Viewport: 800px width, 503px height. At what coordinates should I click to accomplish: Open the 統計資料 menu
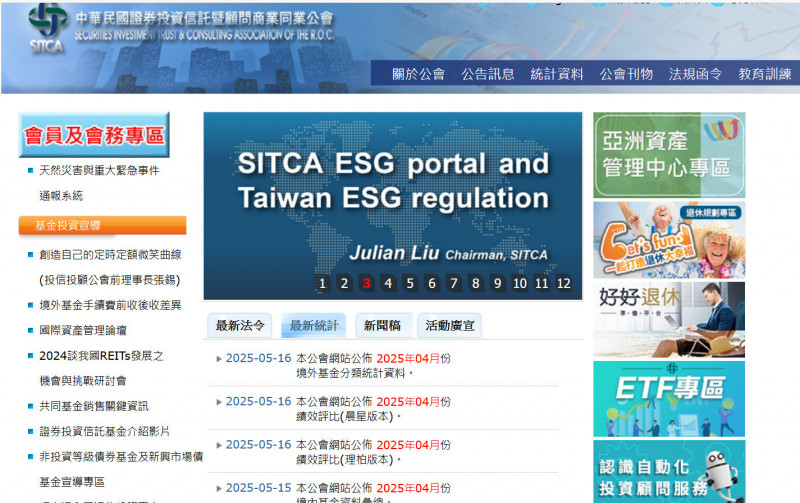click(x=557, y=74)
